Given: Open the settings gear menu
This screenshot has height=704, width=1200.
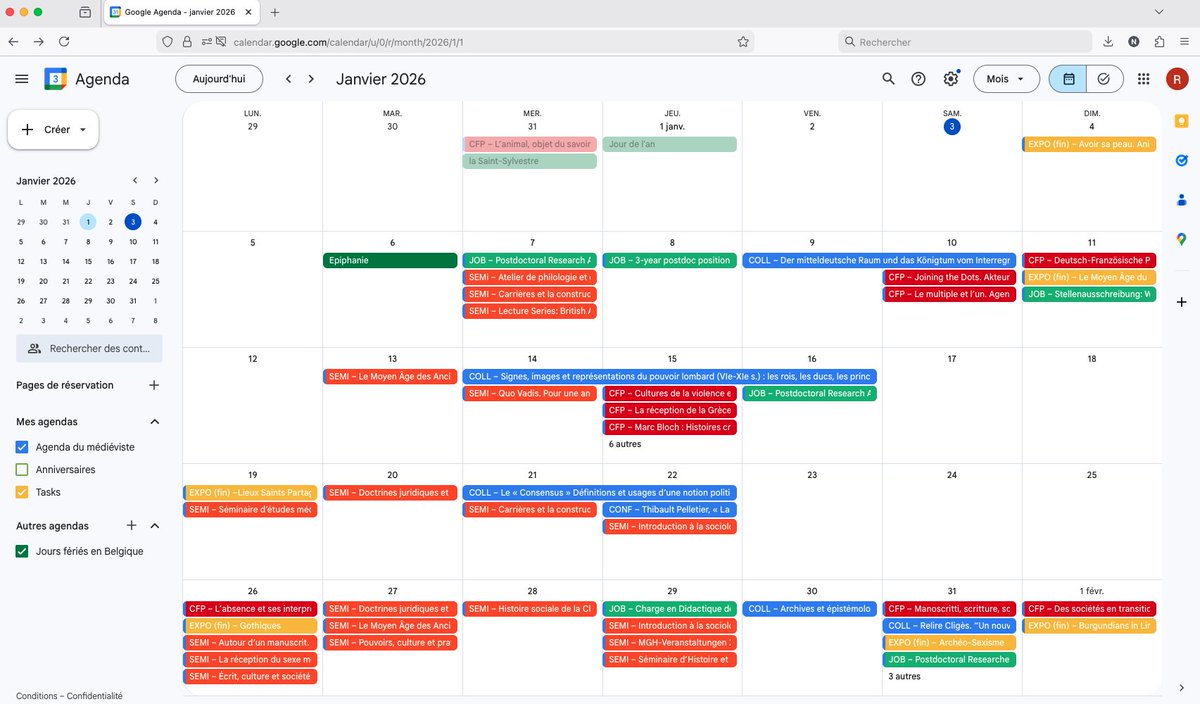Looking at the screenshot, I should tap(950, 79).
